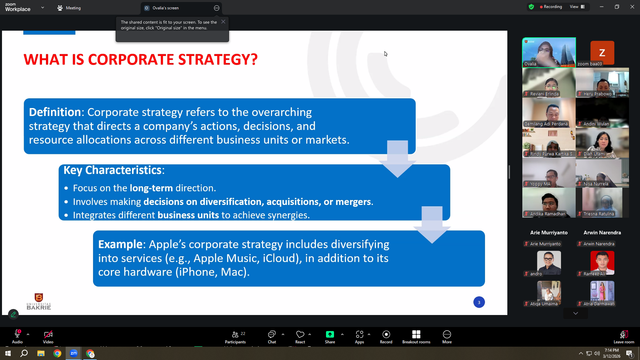Select Gemilang Adi Perdana's video tile
640x360 pixels.
click(x=549, y=113)
